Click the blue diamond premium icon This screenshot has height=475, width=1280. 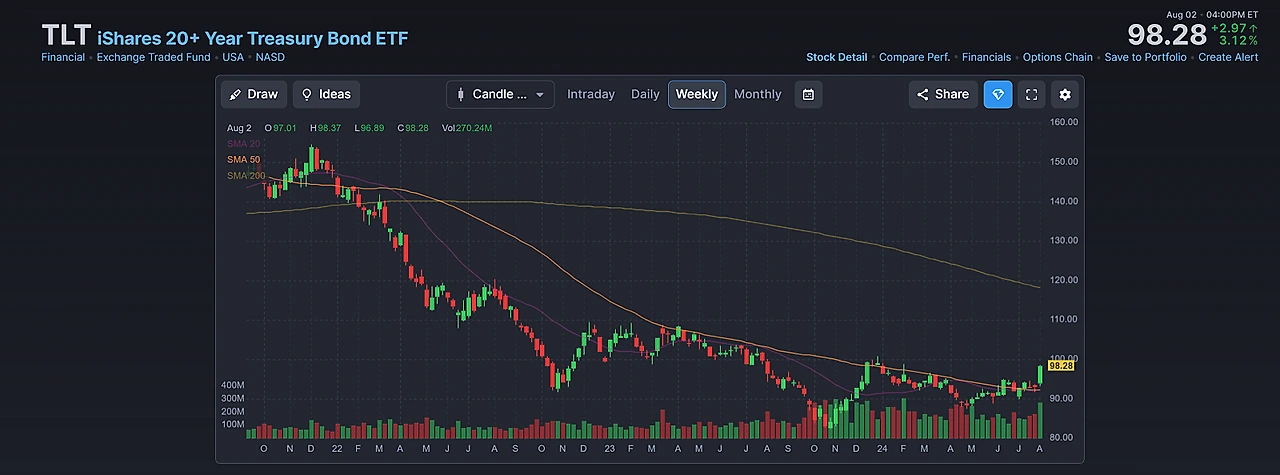[998, 94]
